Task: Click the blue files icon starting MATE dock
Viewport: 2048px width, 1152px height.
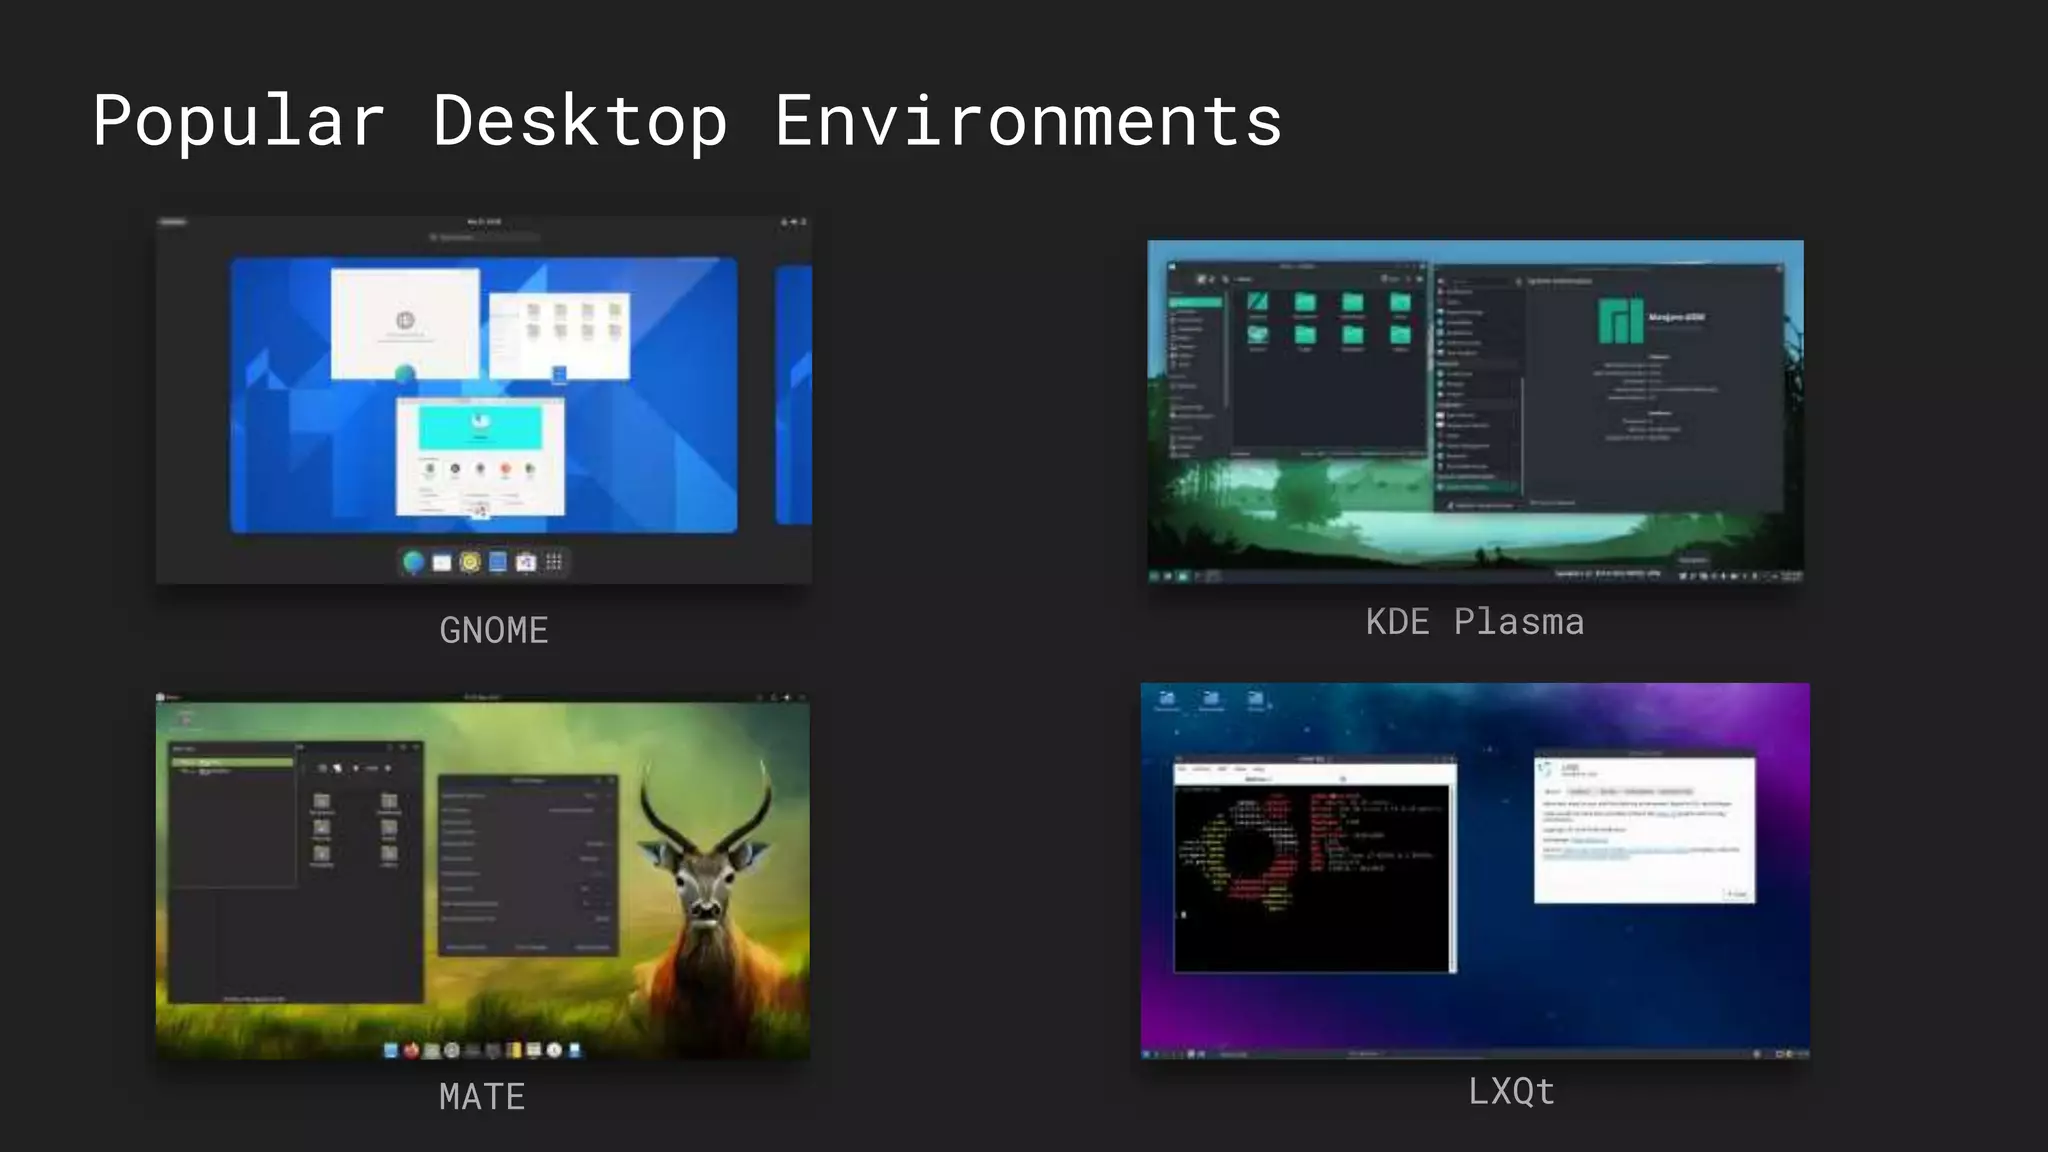Action: (x=391, y=1050)
